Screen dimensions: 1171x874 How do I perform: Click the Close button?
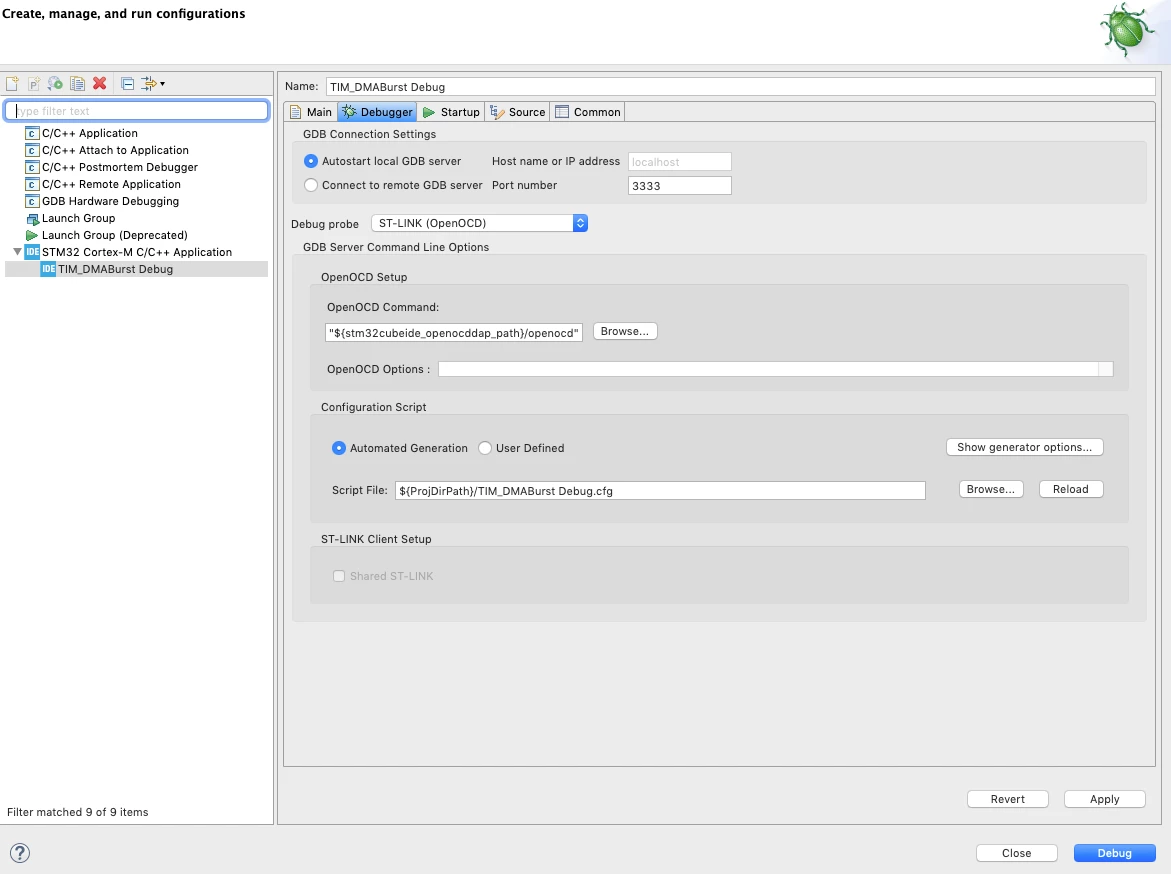(x=1016, y=853)
